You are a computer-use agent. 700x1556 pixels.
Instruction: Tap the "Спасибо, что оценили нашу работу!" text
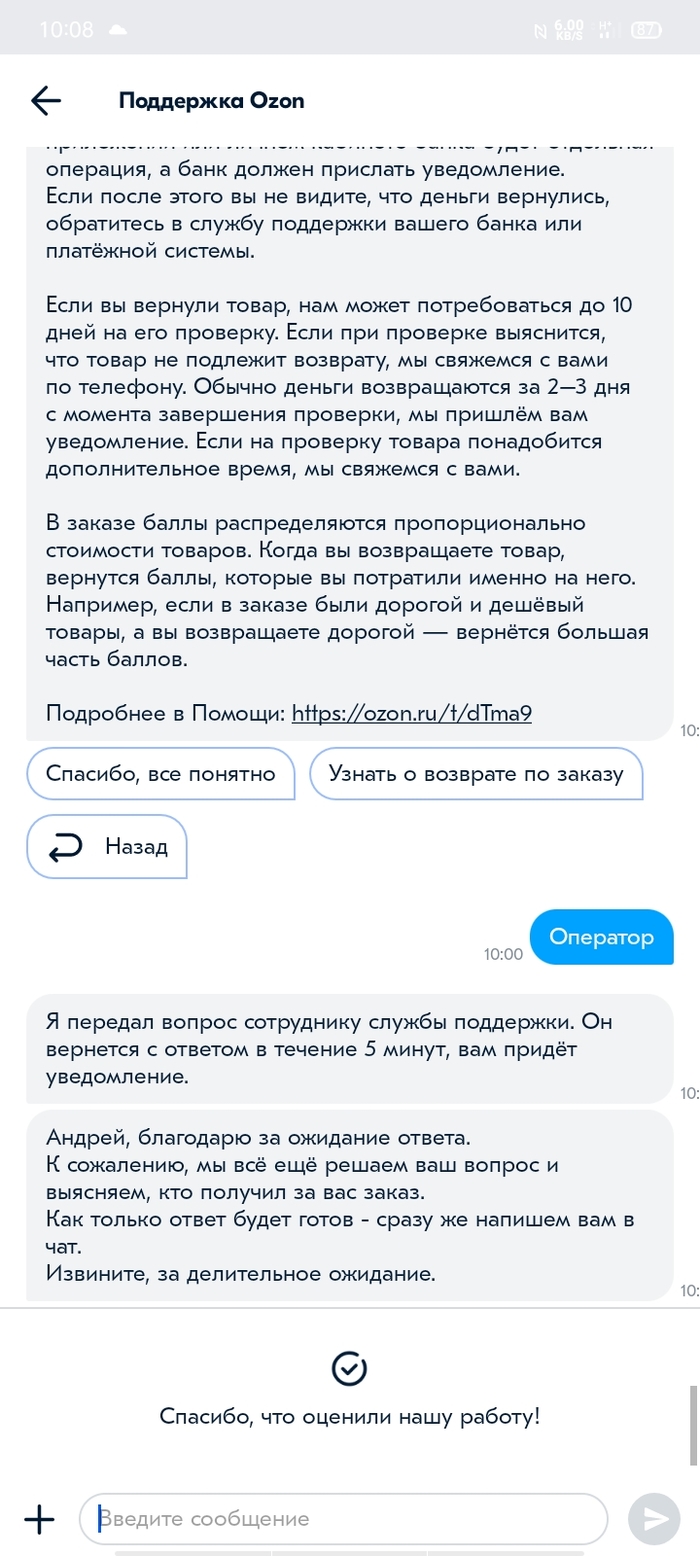click(349, 1416)
